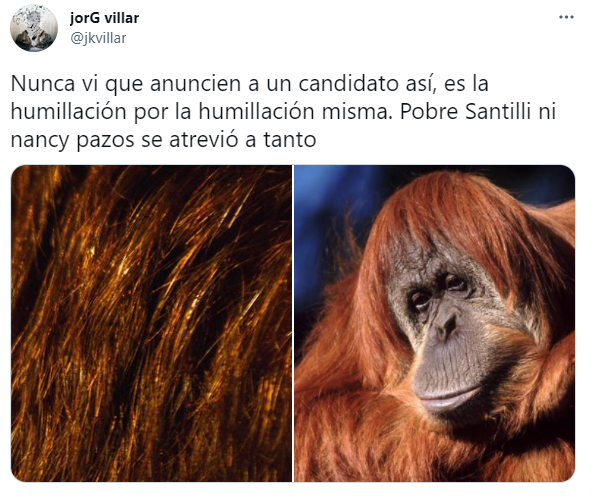Open jorG villar's profile avatar
Viewport: 591px width, 496px height.
(34, 28)
